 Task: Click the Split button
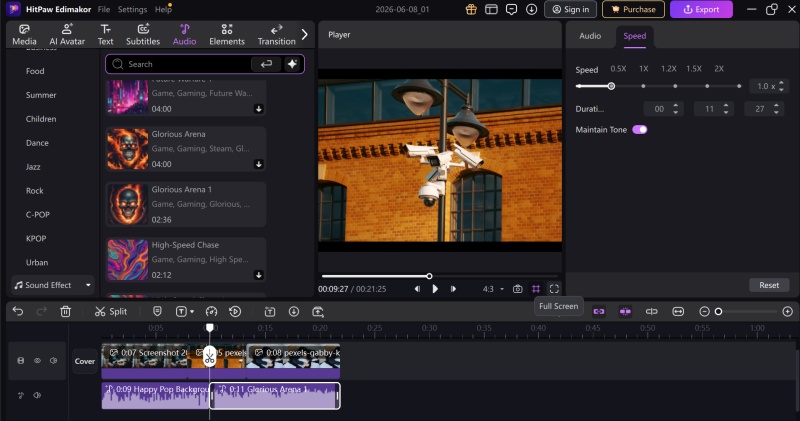(x=111, y=311)
